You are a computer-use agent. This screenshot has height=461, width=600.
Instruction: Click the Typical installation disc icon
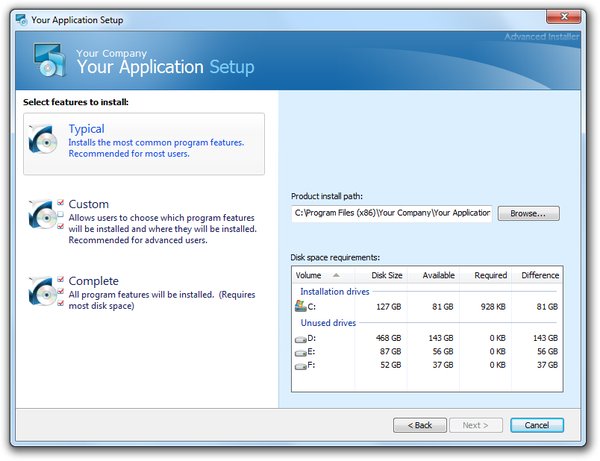(x=42, y=139)
